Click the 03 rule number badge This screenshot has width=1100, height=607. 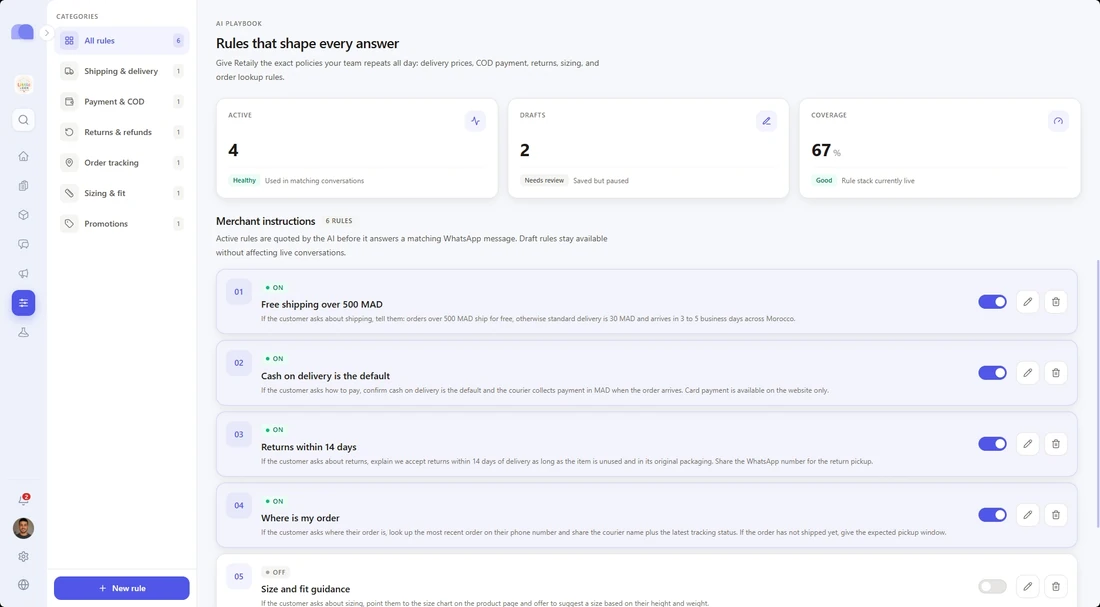click(239, 434)
